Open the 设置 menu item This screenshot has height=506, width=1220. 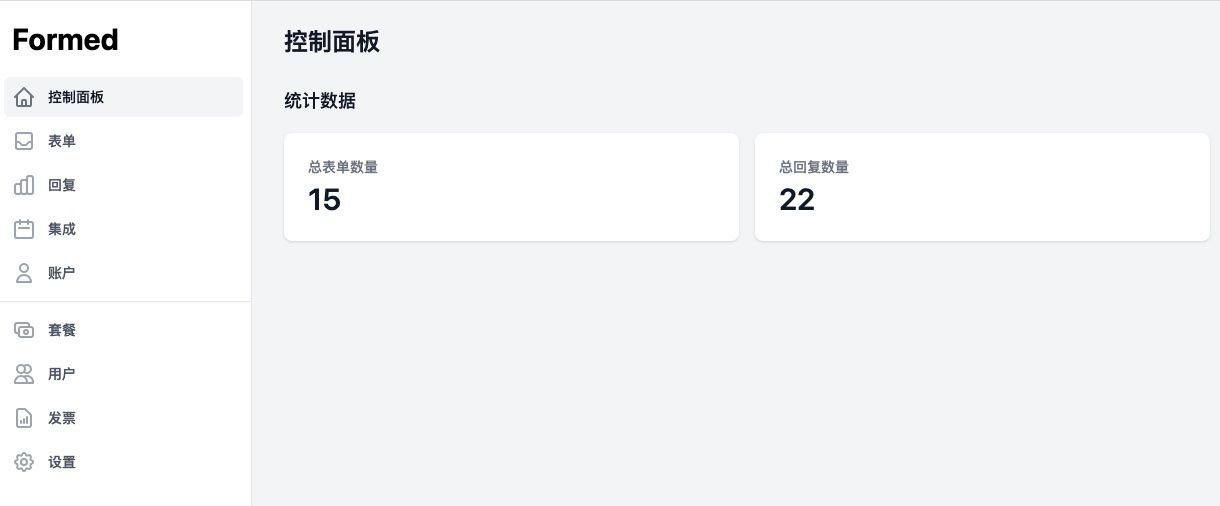62,463
